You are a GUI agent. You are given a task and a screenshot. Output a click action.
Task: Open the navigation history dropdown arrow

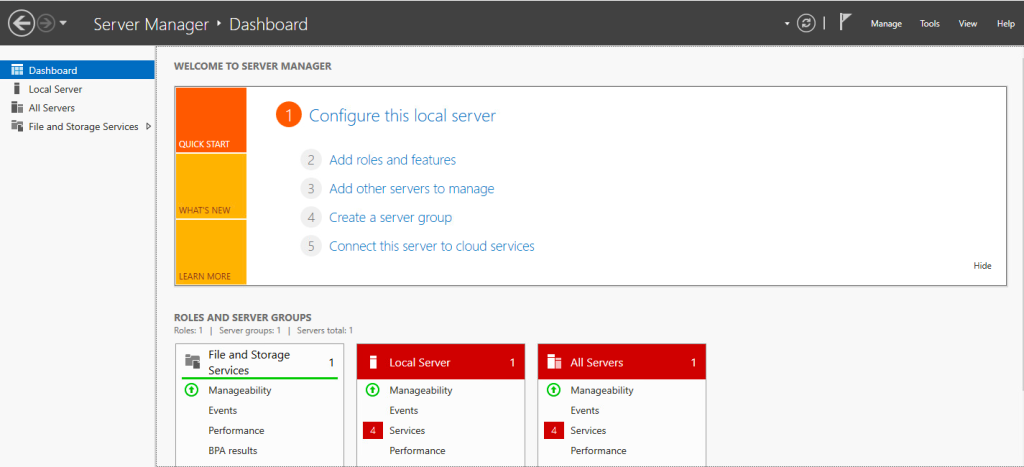pos(63,24)
